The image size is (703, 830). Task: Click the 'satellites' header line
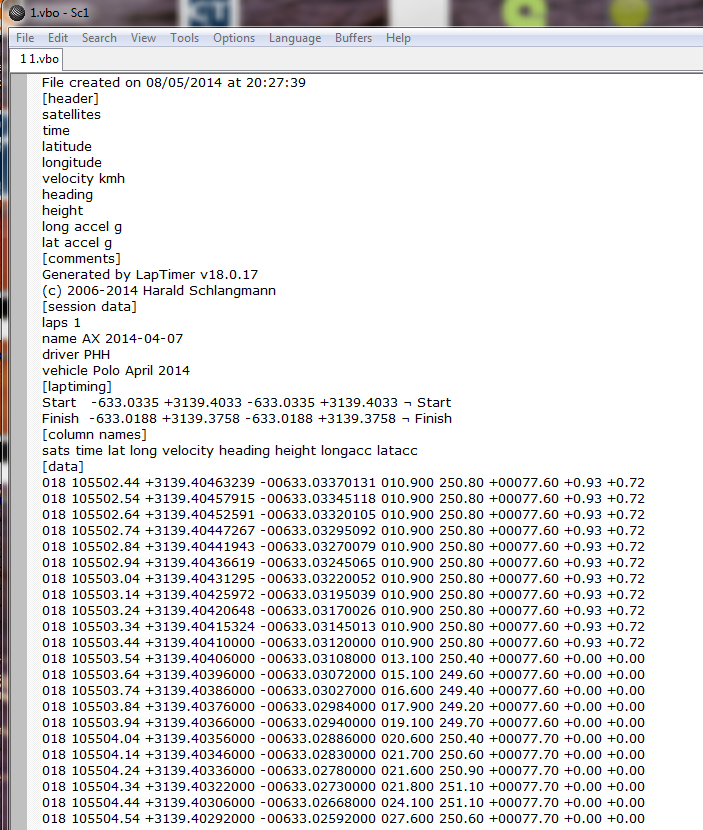71,114
